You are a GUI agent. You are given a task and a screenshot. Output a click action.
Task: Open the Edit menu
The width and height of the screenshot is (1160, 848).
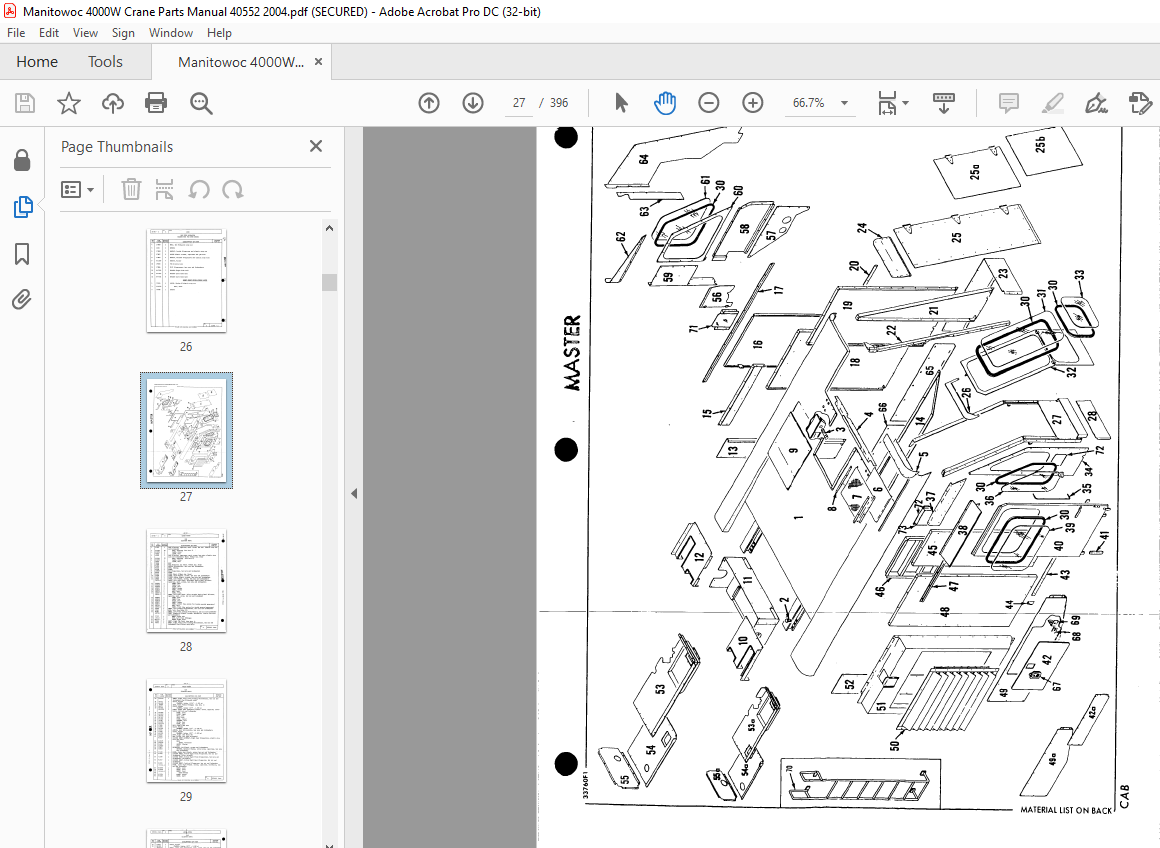point(49,33)
